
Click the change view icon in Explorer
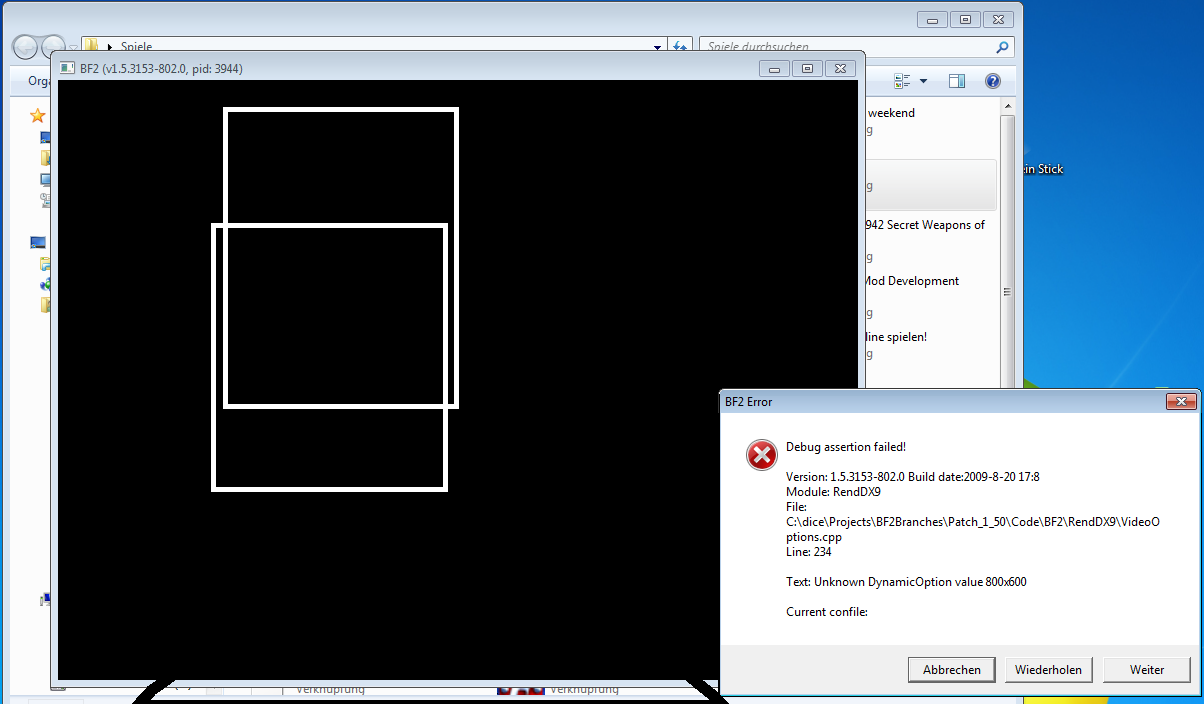902,81
